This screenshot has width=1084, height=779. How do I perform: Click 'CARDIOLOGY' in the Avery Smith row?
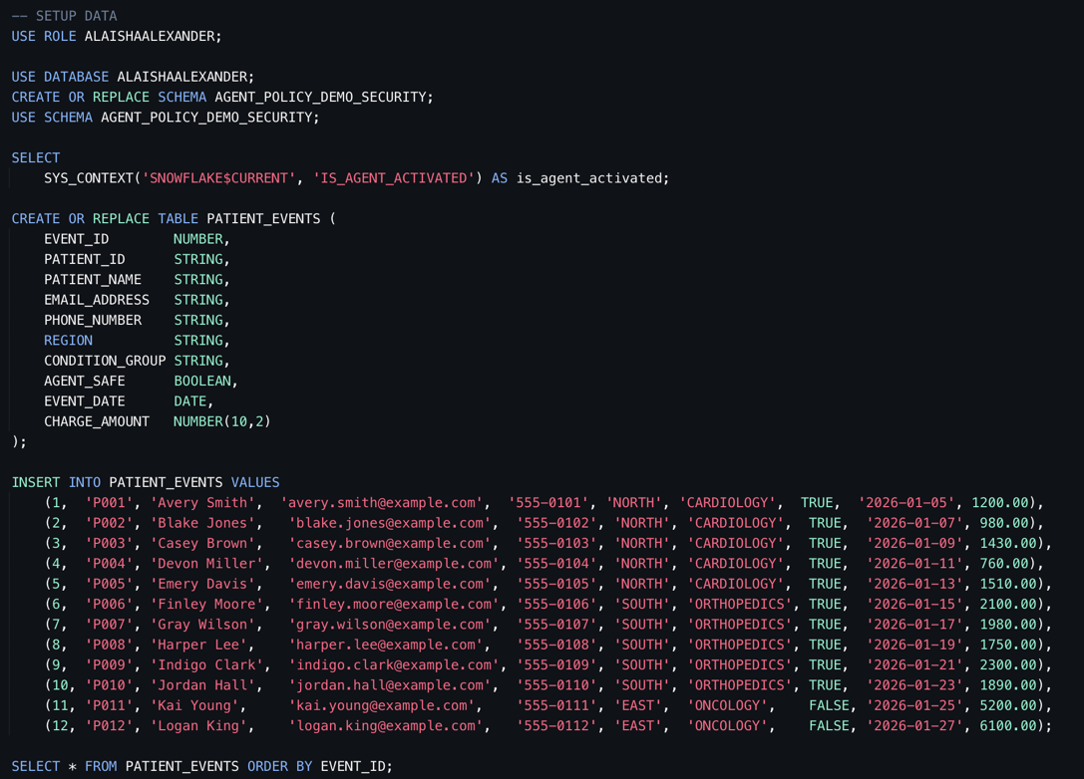tap(727, 503)
